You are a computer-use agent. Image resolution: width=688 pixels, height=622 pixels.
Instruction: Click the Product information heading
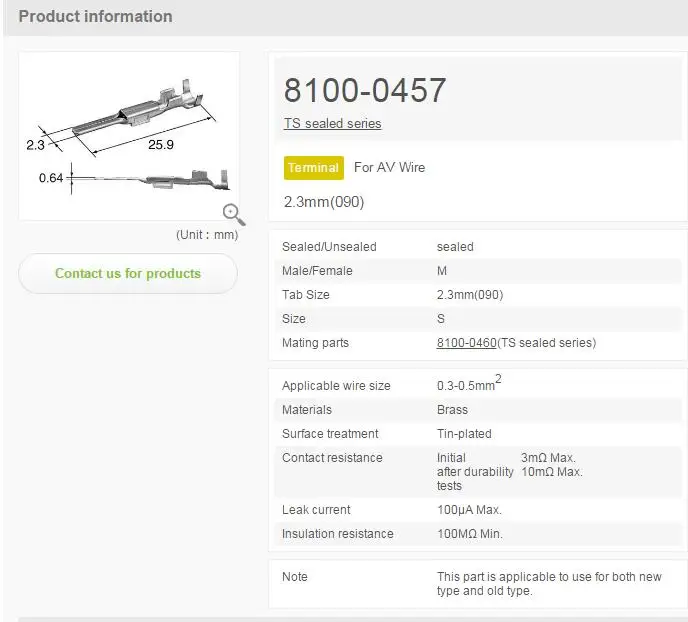[95, 16]
